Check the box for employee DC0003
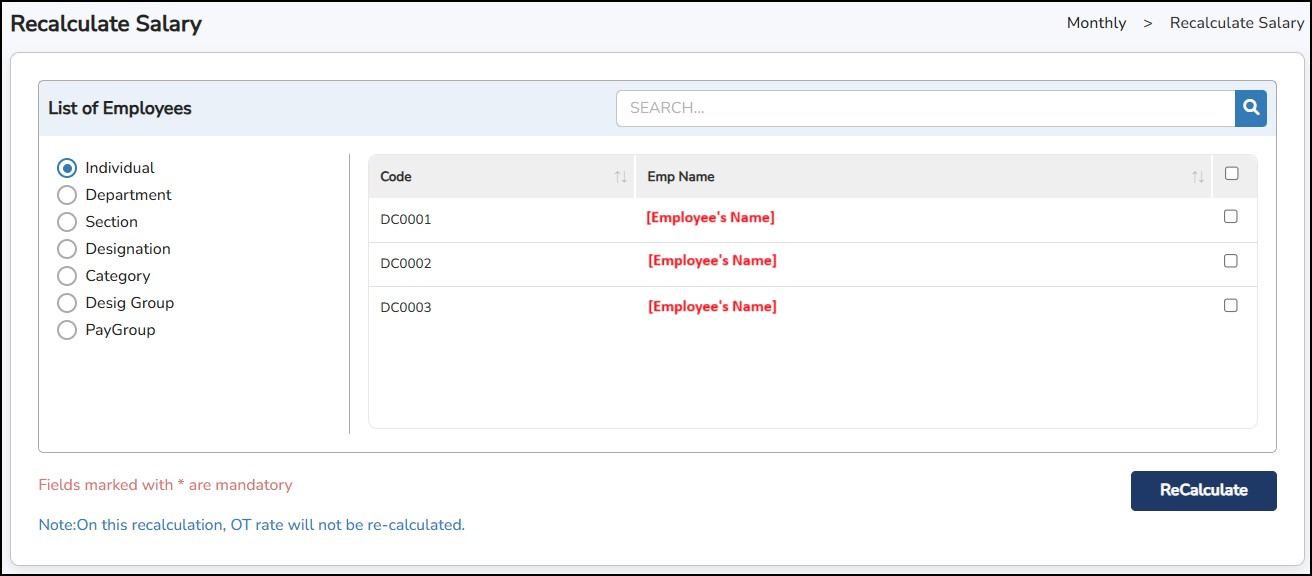The image size is (1312, 576). pos(1231,305)
